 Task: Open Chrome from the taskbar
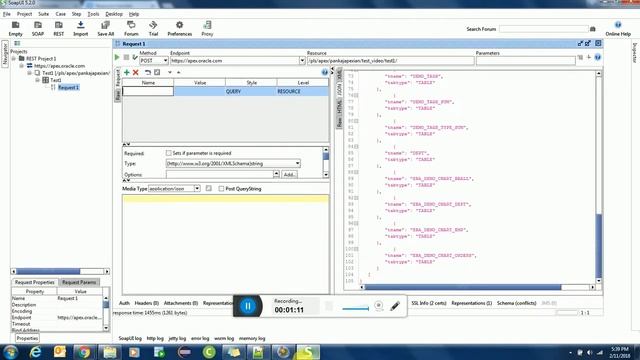[84, 352]
